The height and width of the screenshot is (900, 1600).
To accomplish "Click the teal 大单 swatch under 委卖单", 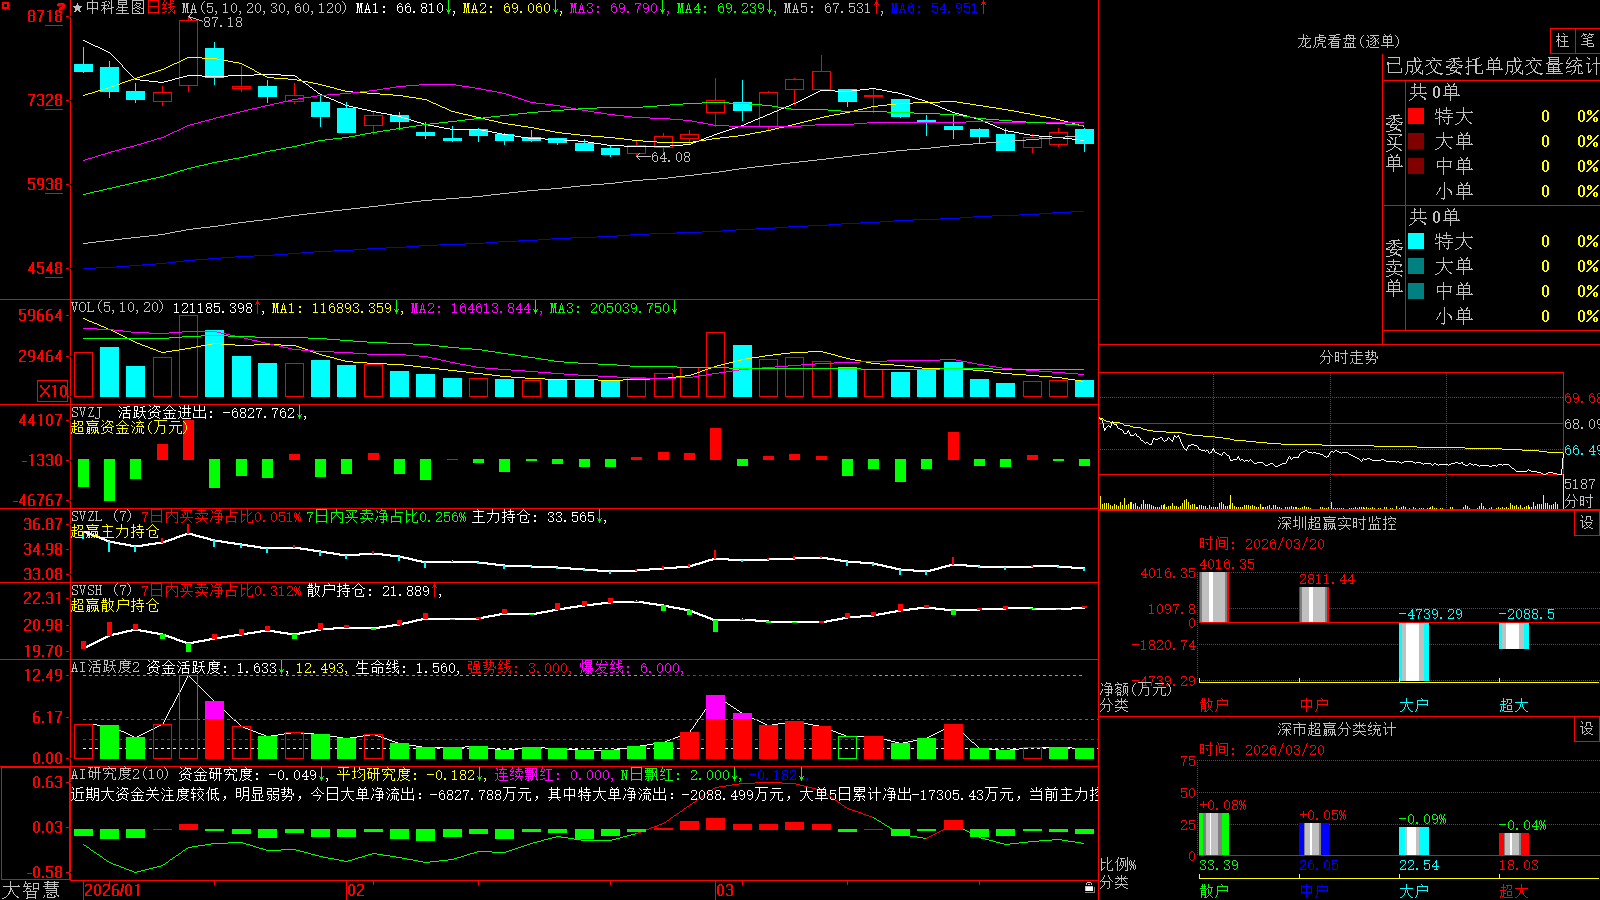I will click(1416, 266).
